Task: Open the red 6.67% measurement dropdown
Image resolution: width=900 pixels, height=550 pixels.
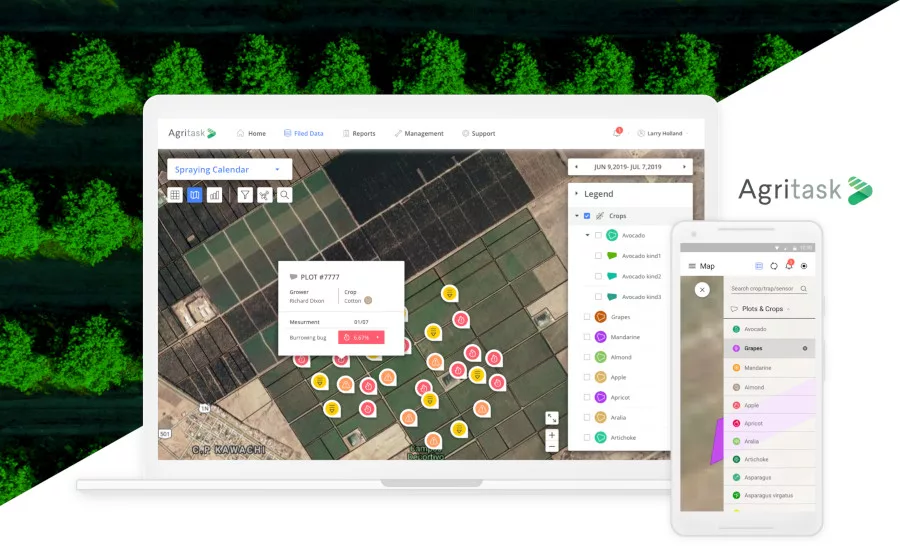Action: pos(361,338)
